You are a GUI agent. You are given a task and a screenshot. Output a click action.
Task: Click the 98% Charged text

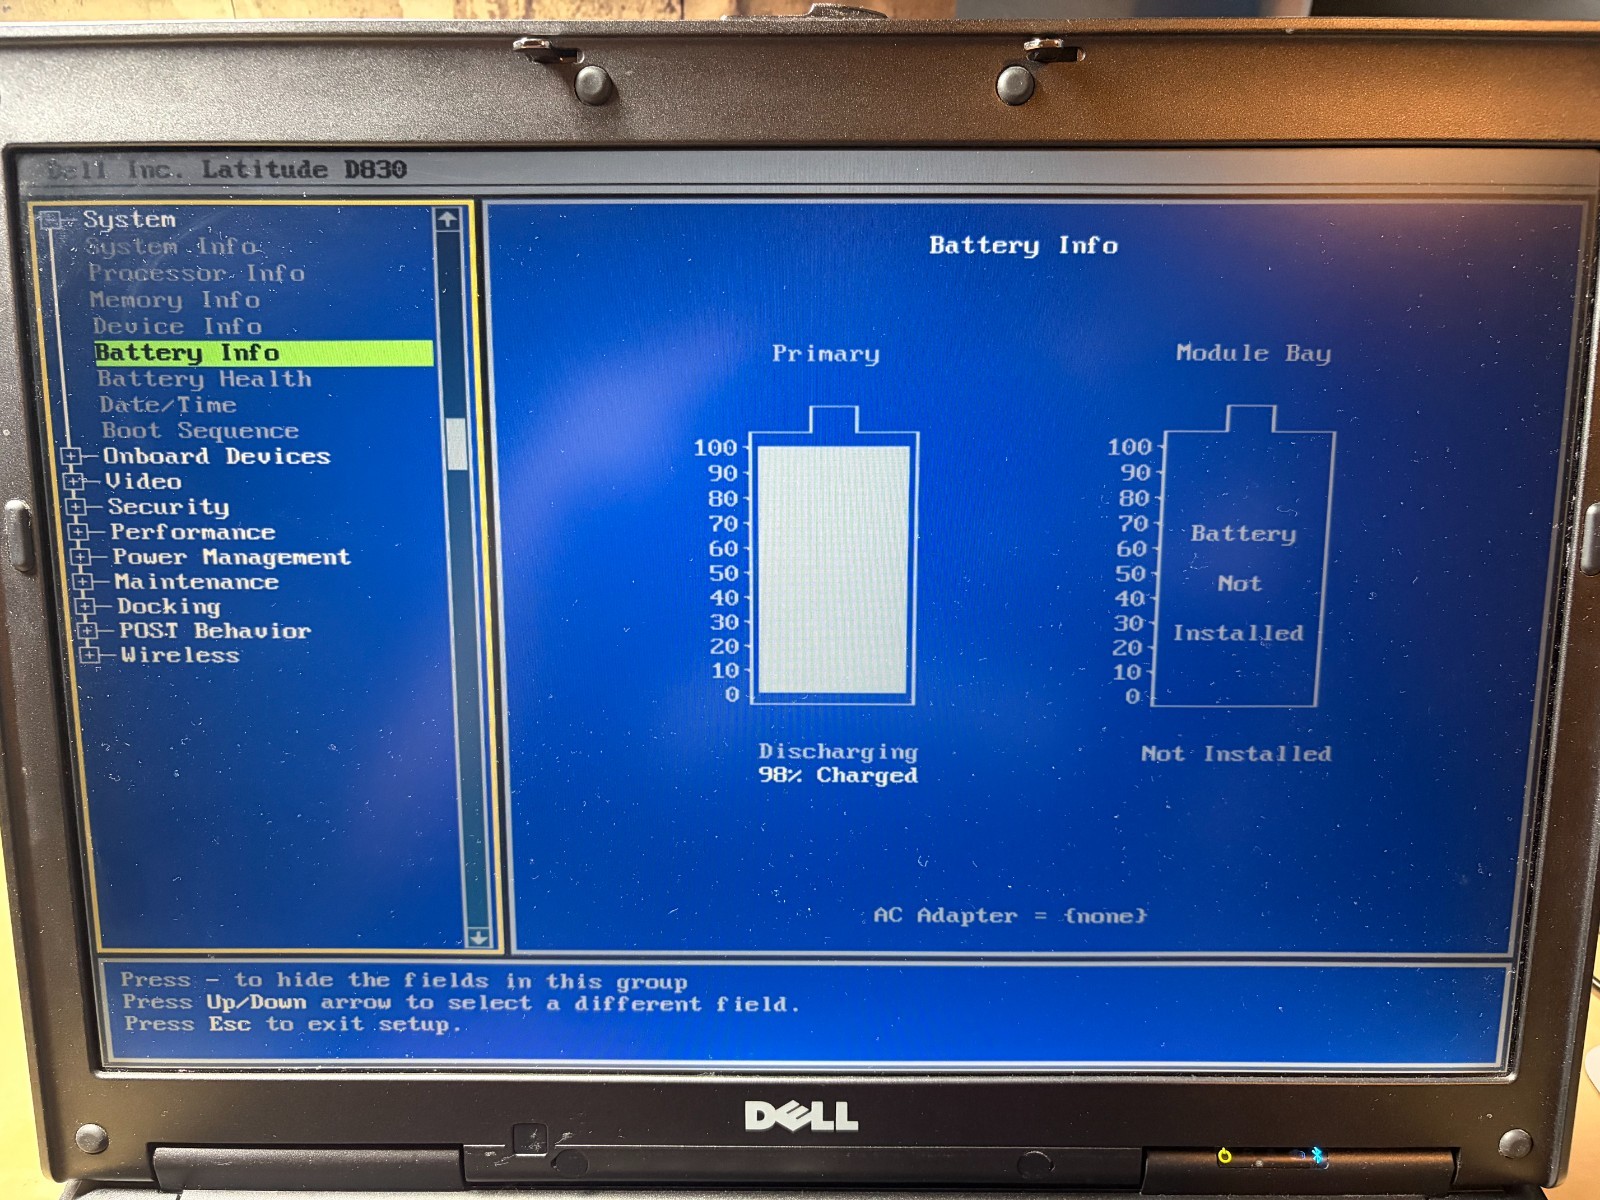[838, 775]
